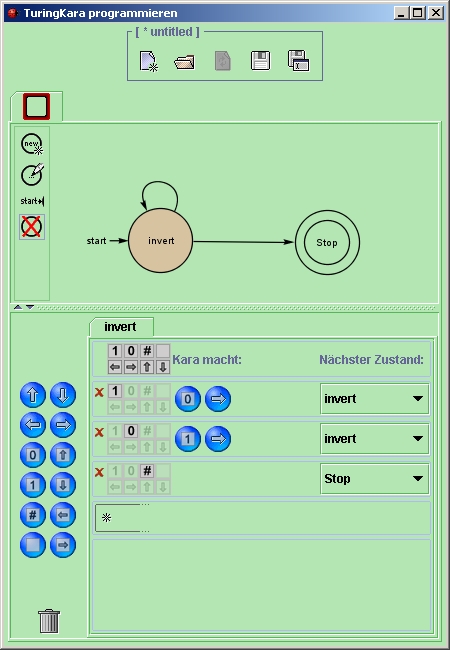Image resolution: width=450 pixels, height=650 pixels.
Task: Save the program with the floppy disk icon
Action: [x=260, y=61]
